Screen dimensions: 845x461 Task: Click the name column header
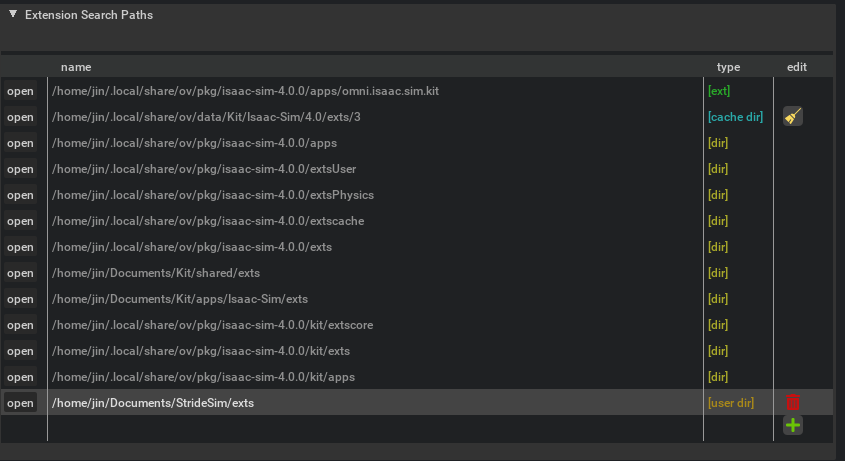point(76,67)
